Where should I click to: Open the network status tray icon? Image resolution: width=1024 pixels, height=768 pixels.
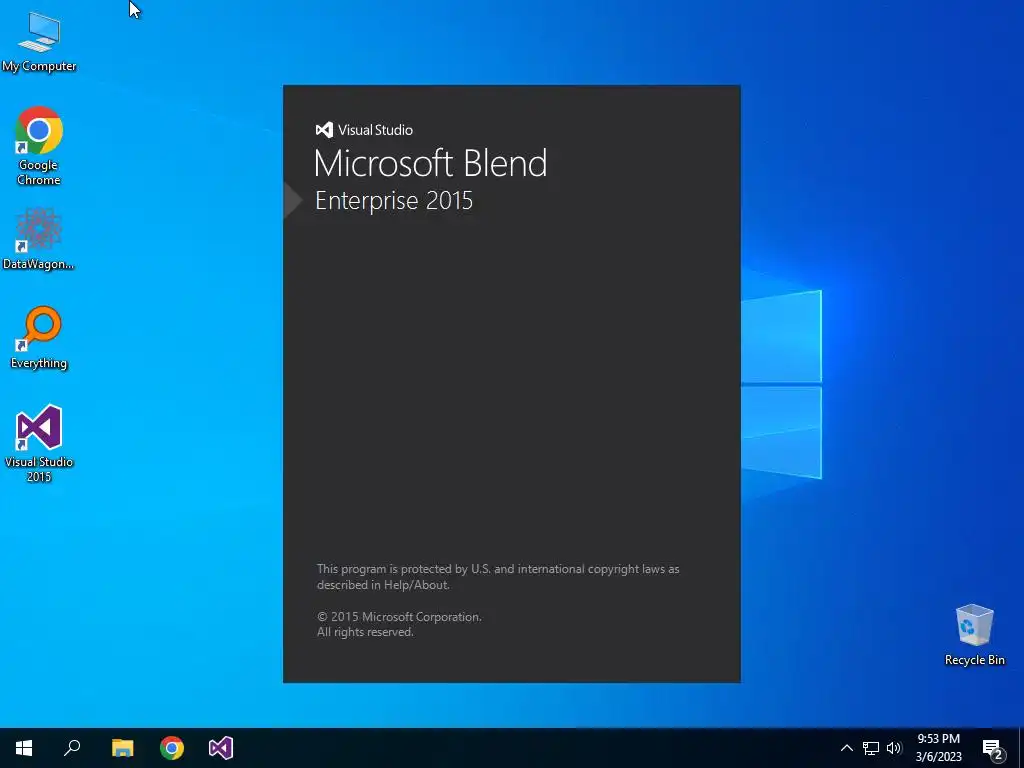point(871,748)
